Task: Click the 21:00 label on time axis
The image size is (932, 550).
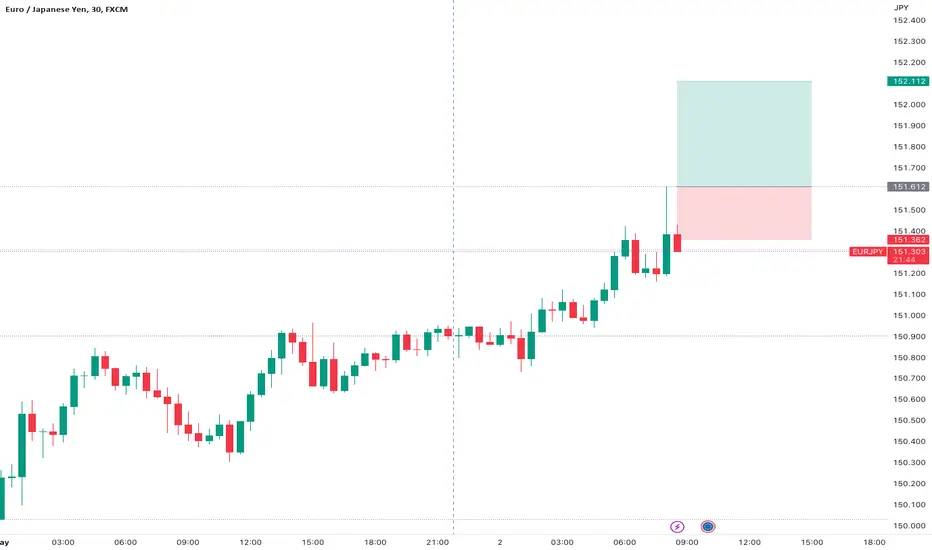Action: (437, 542)
